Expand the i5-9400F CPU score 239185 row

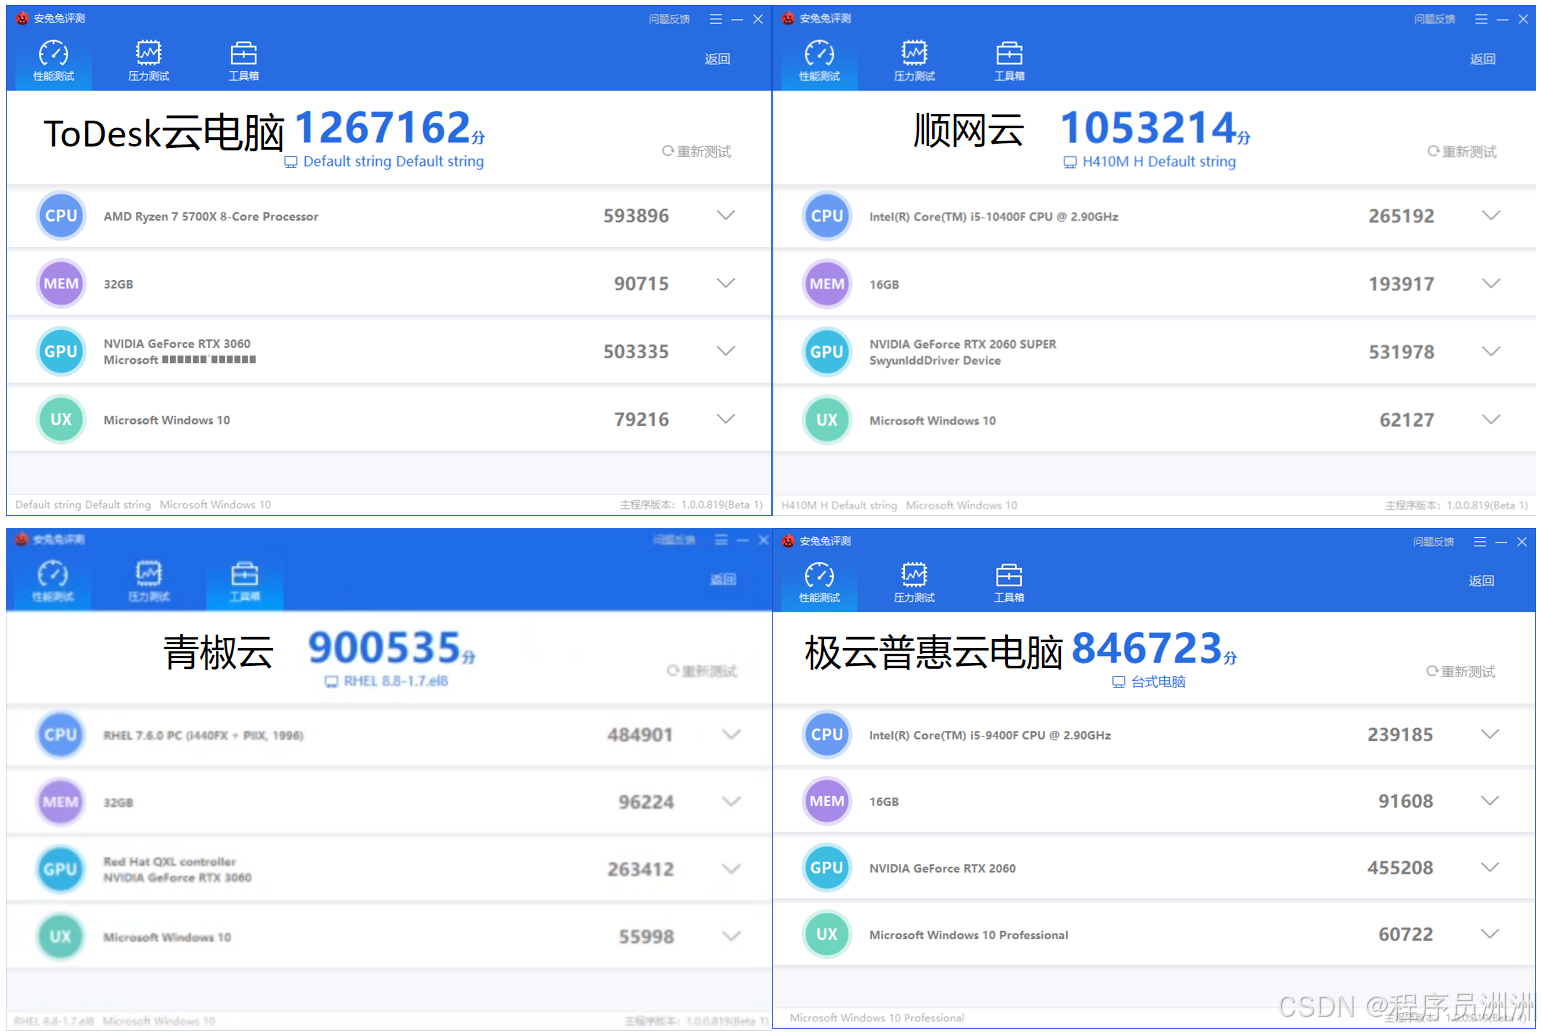click(1490, 735)
